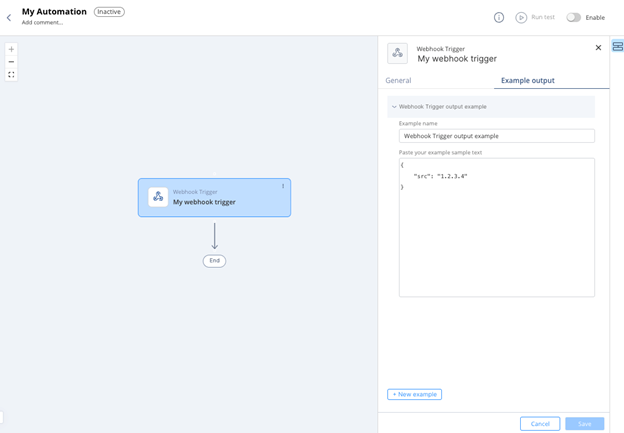
Task: Click the zoom in plus icon
Action: tap(11, 49)
